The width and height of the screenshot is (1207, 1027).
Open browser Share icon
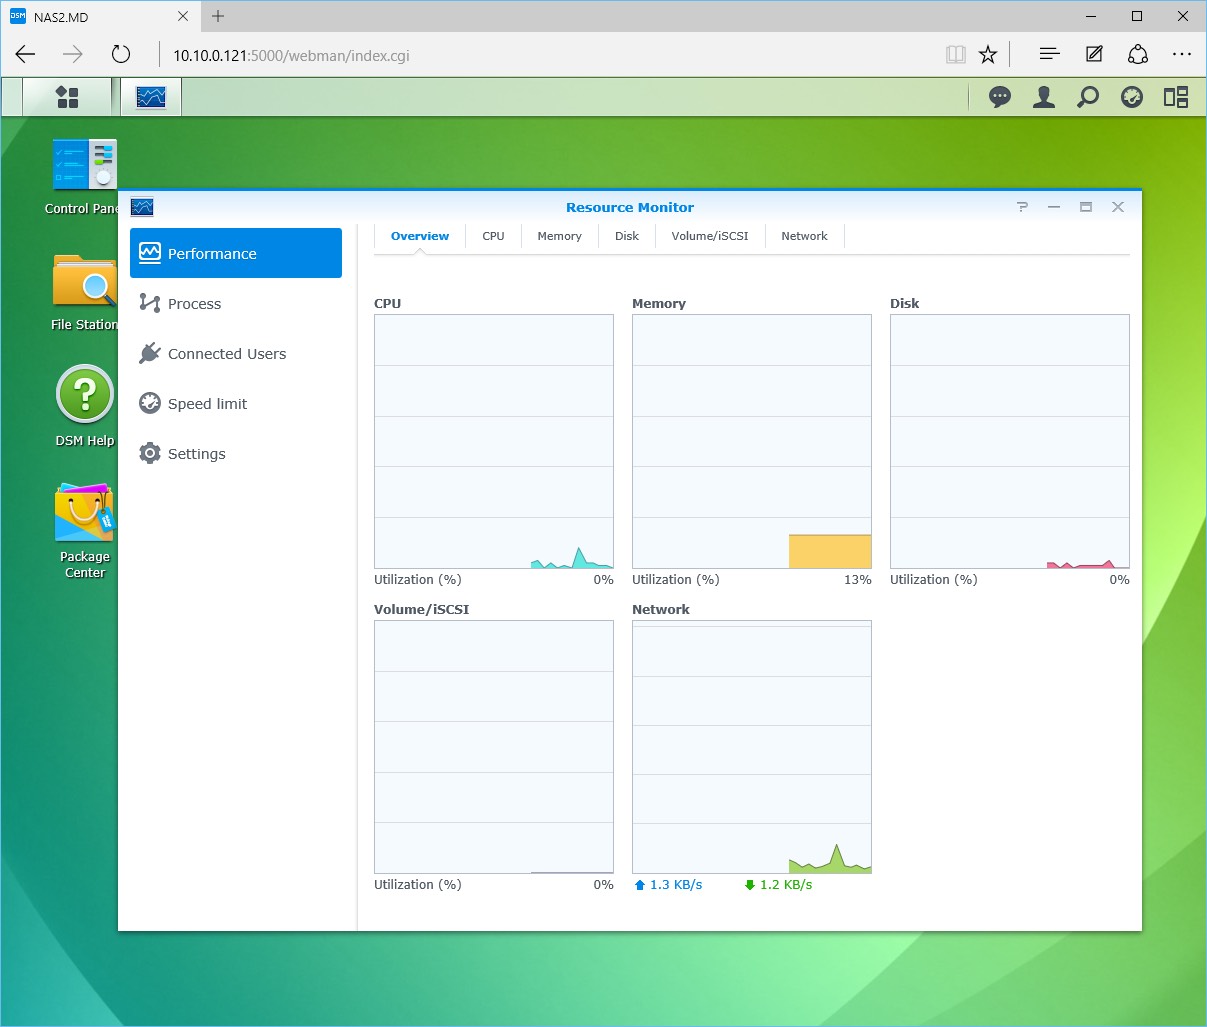1138,55
